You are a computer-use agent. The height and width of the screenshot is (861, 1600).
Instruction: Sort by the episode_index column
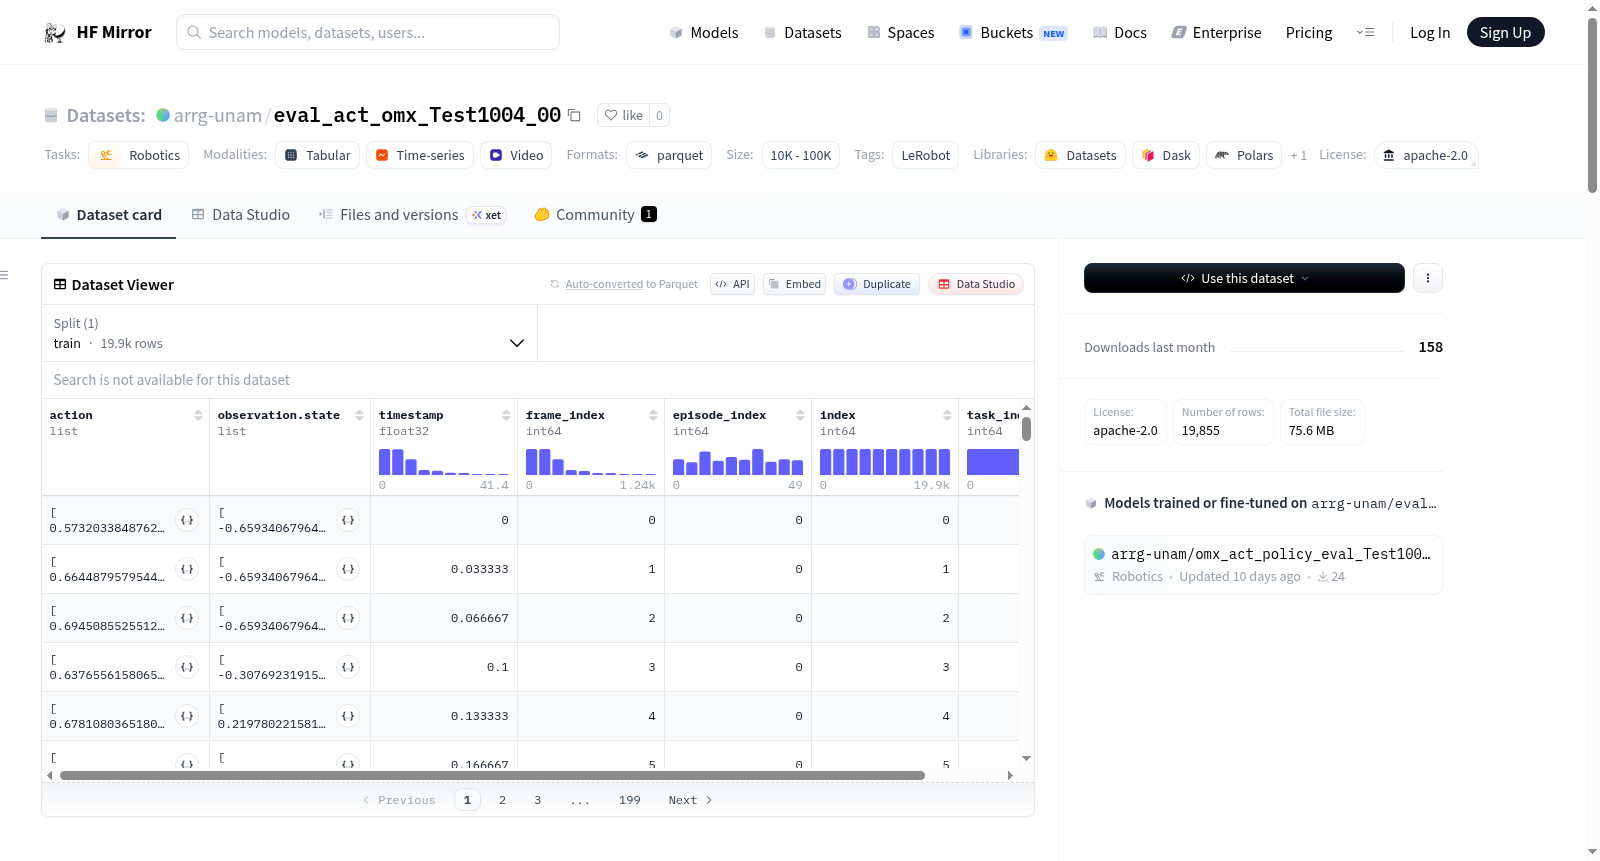(x=800, y=415)
